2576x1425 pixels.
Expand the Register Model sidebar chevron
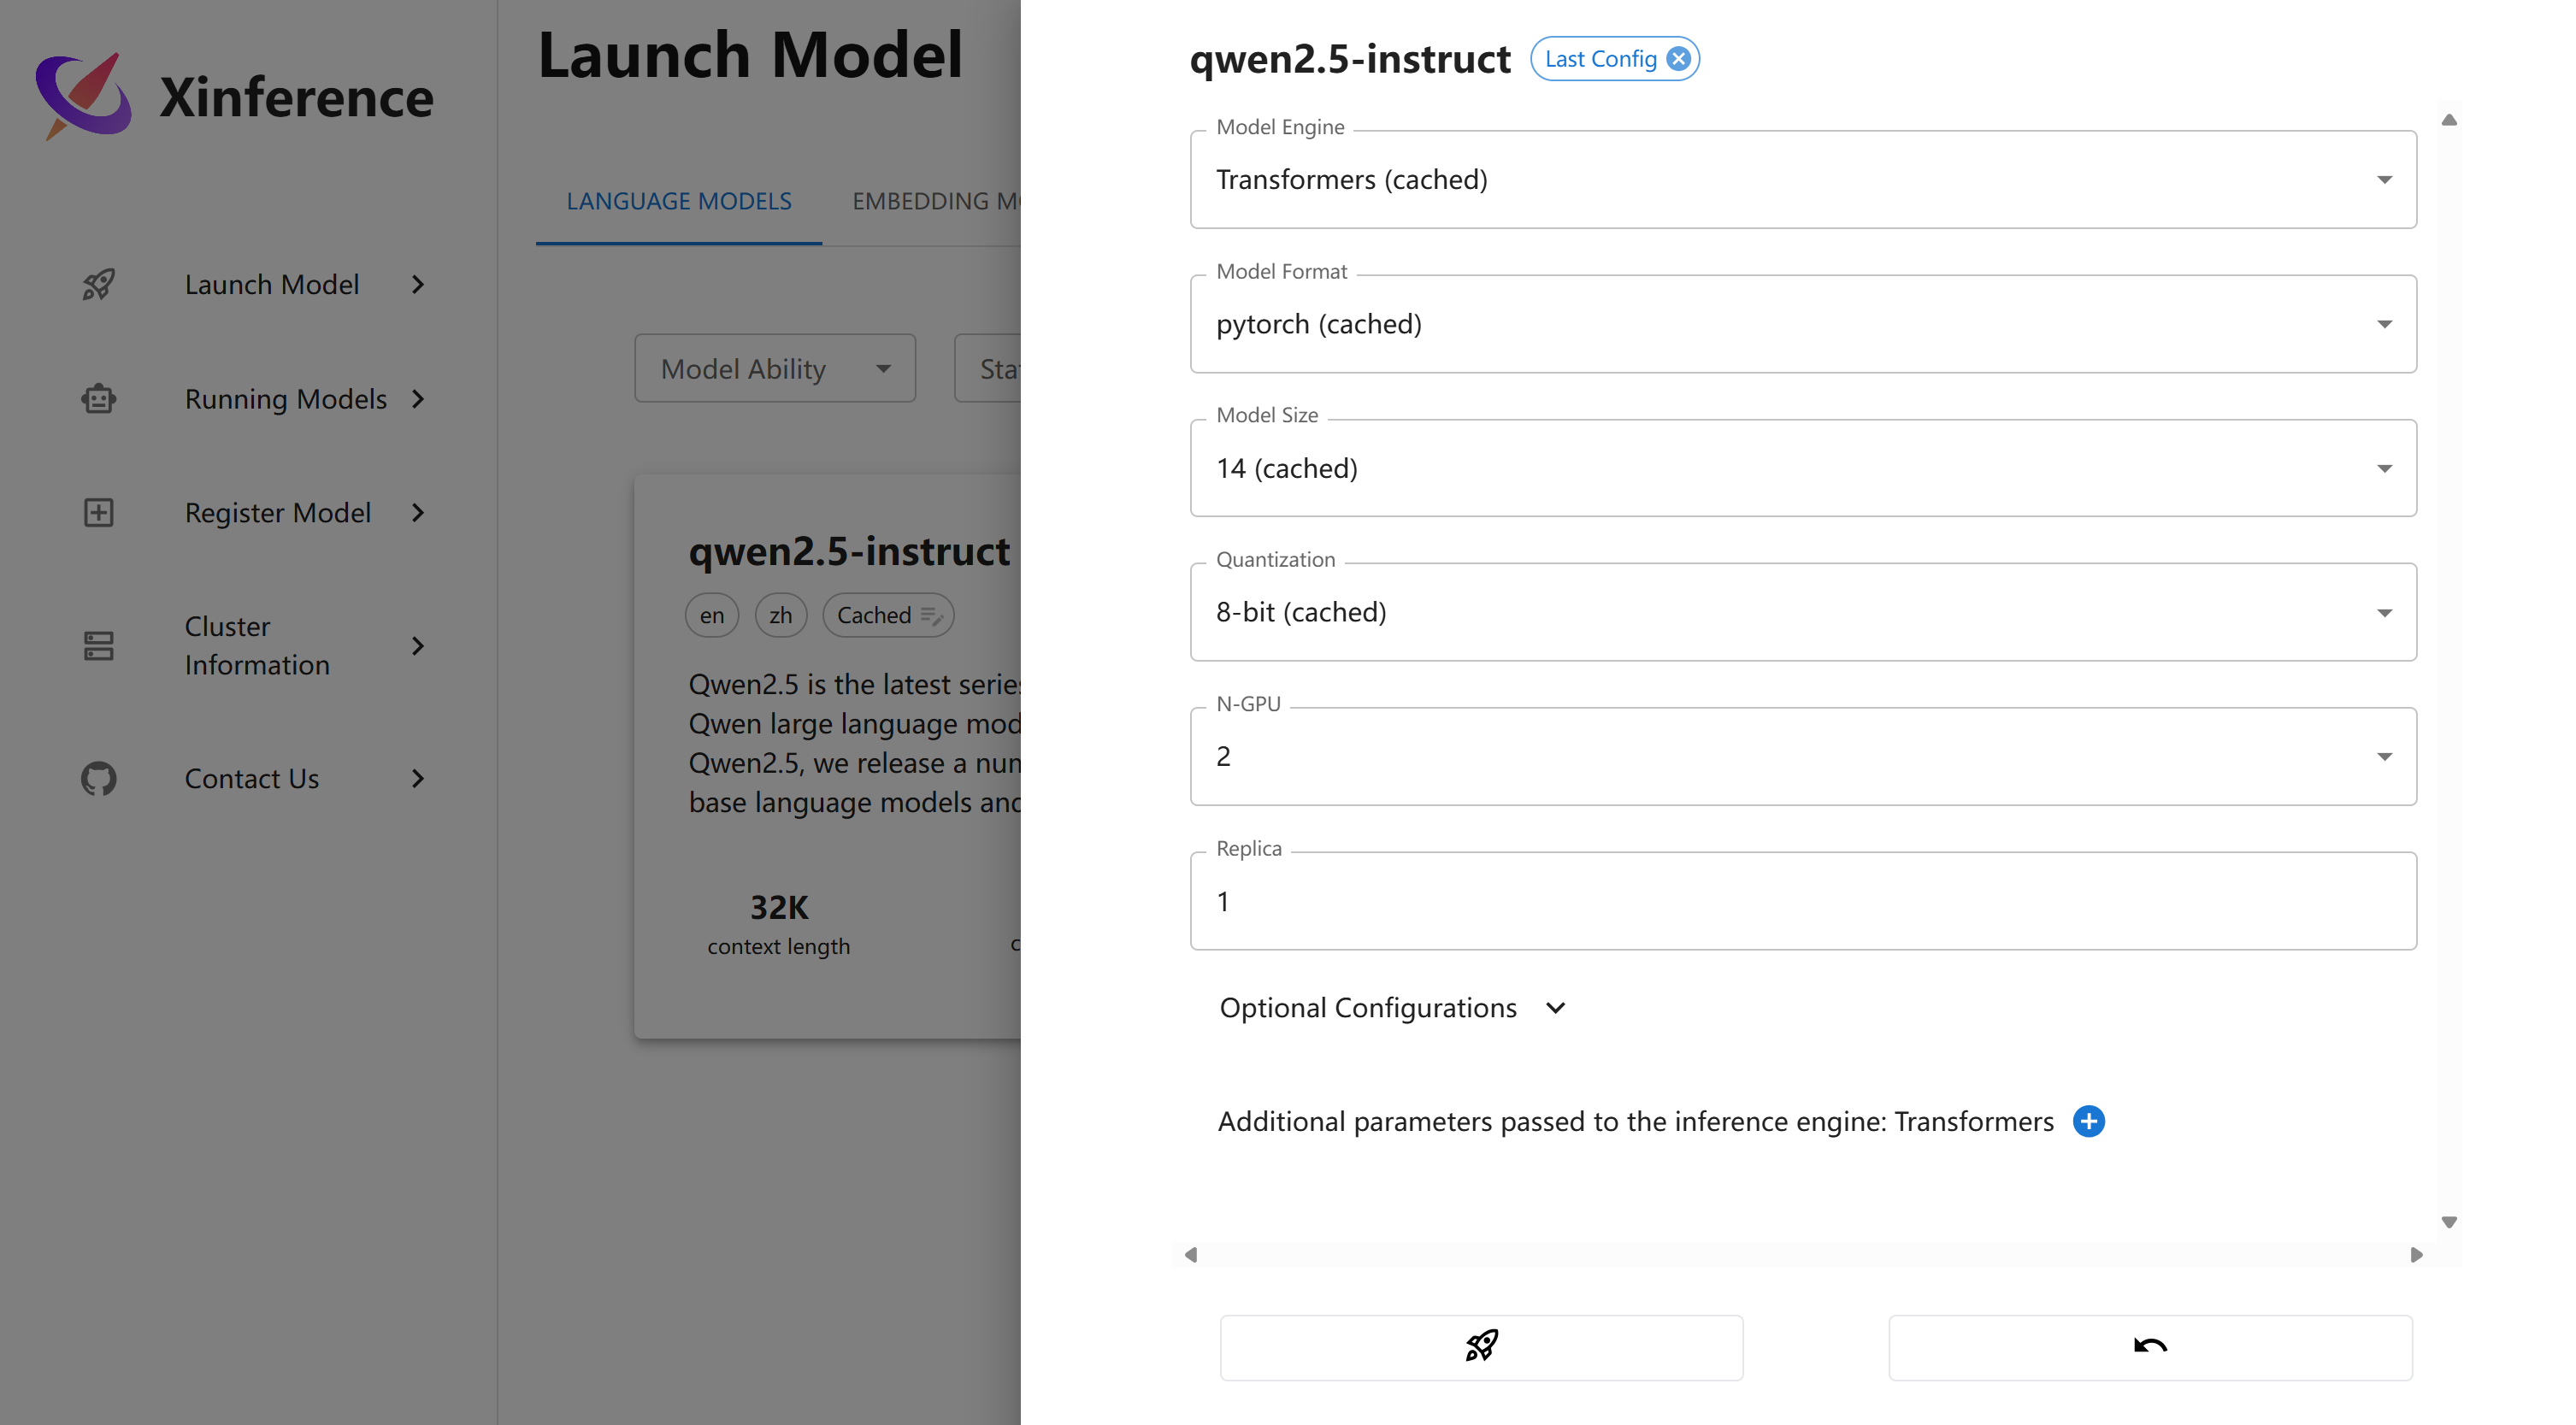(418, 513)
